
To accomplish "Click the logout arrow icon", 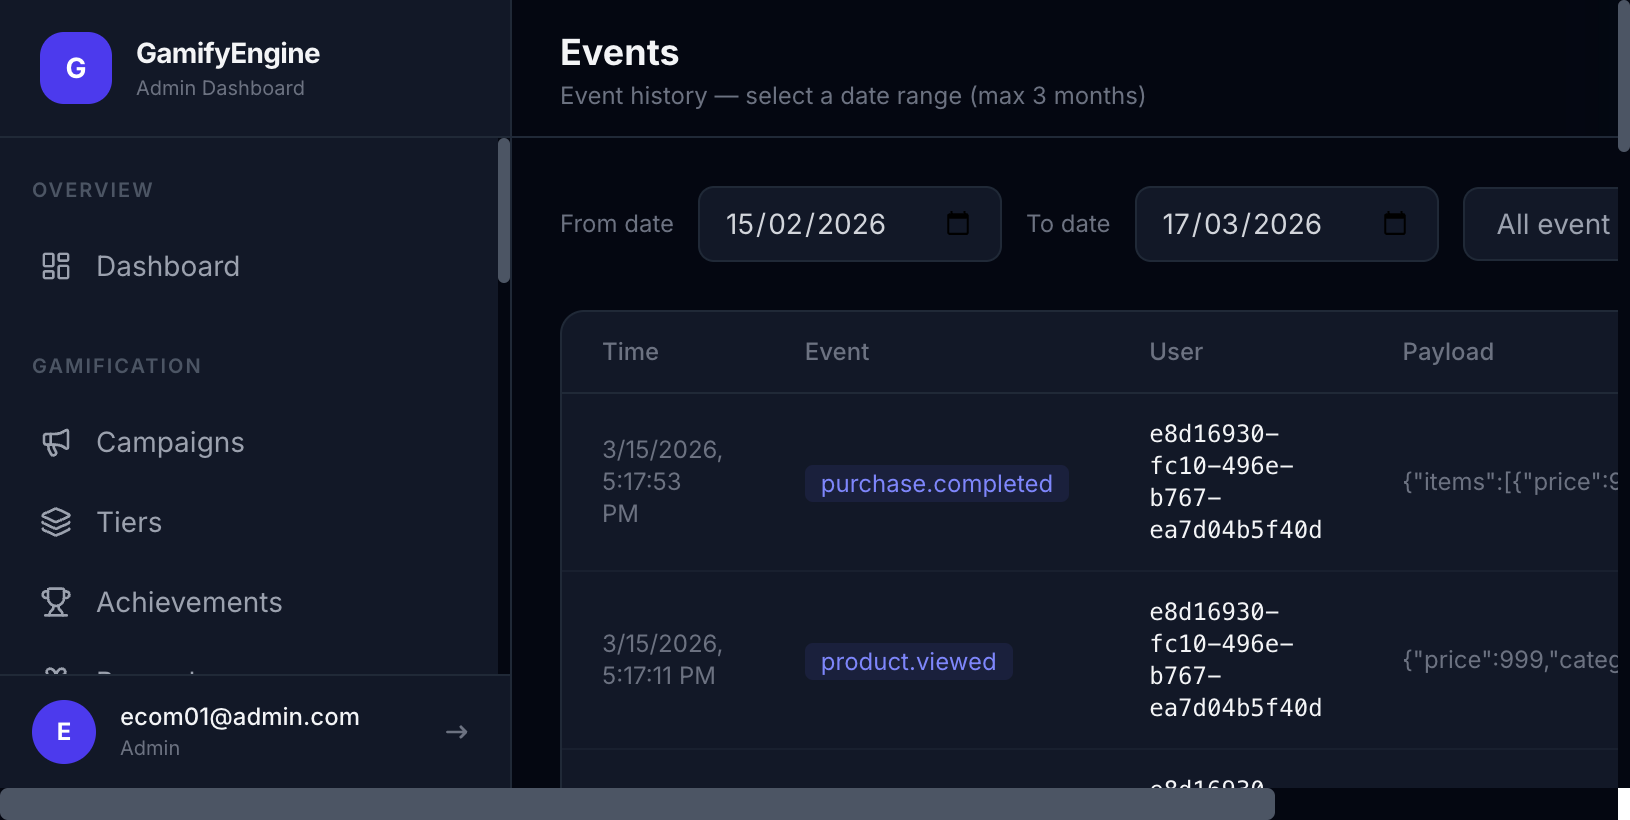I will point(457,732).
